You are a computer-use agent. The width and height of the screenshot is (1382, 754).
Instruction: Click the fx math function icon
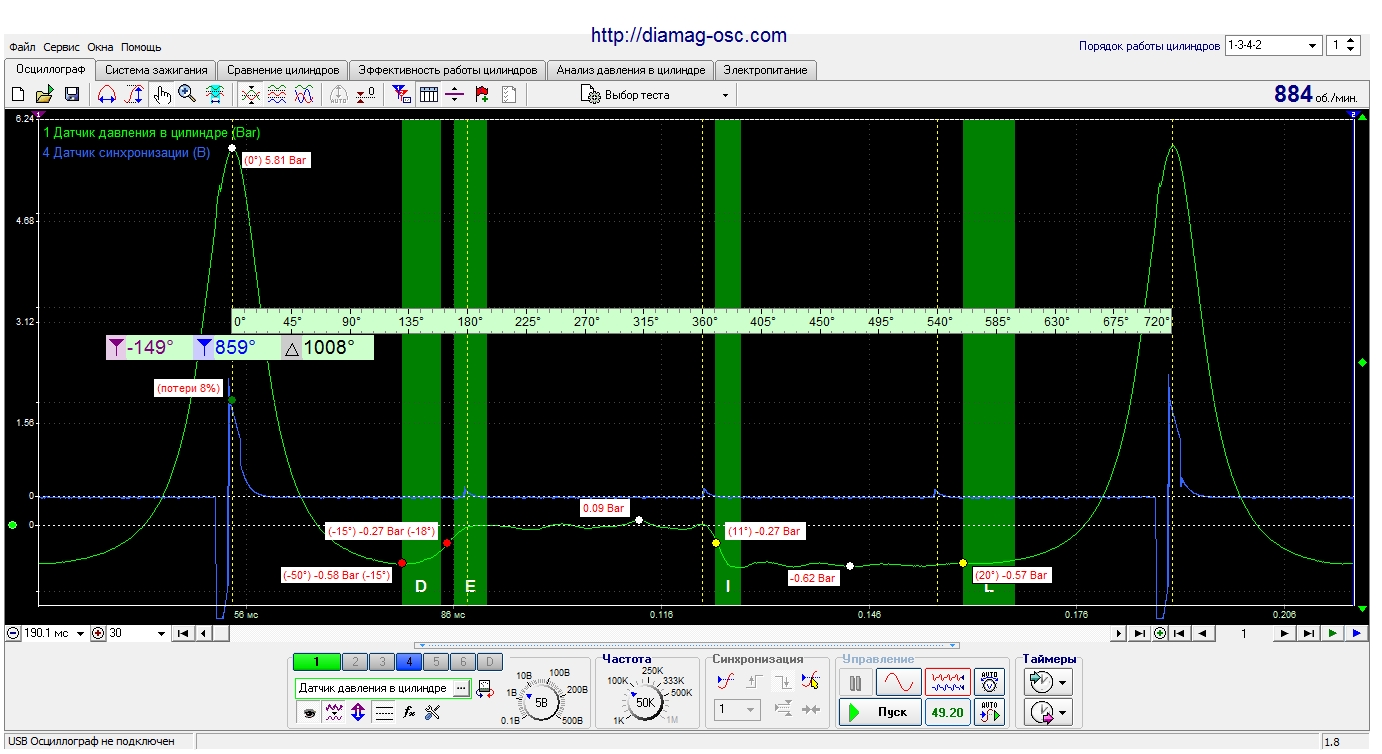pos(409,712)
